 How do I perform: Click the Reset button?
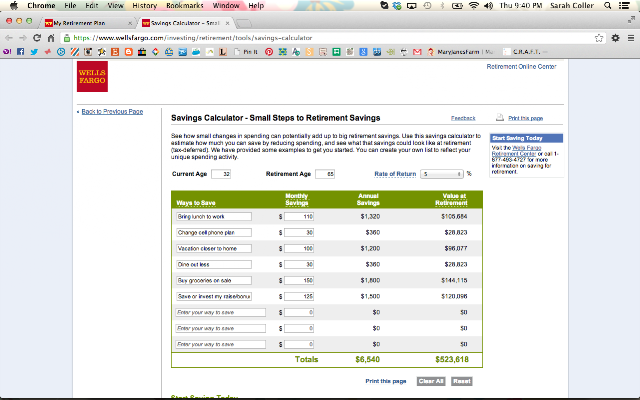[x=462, y=381]
